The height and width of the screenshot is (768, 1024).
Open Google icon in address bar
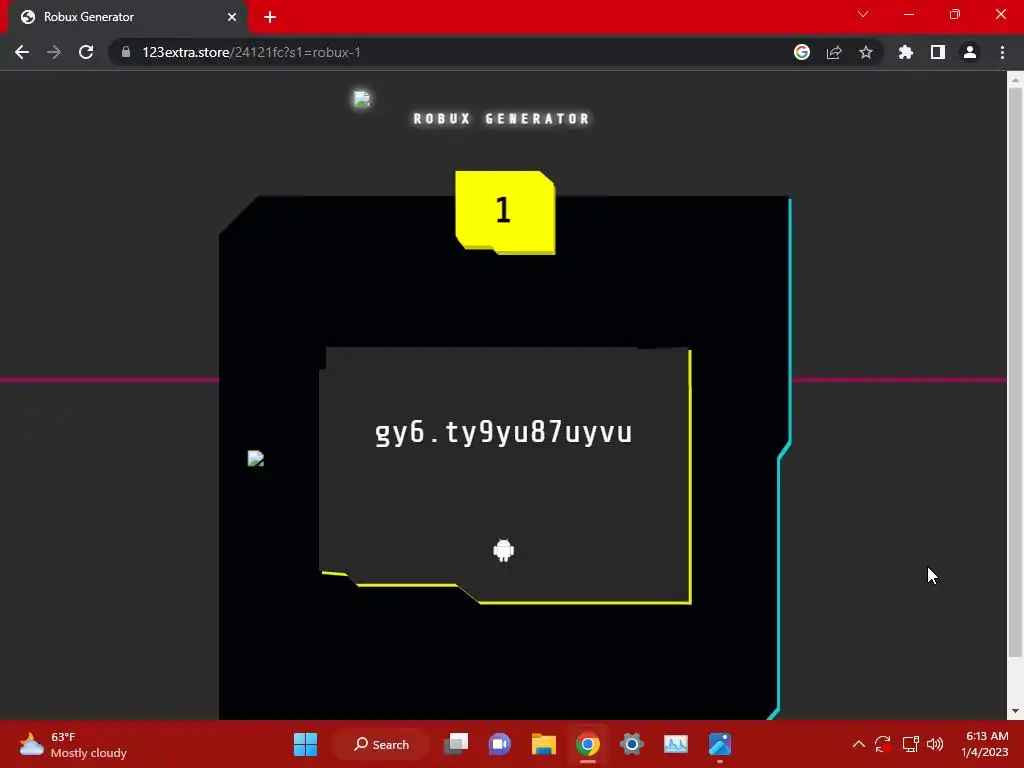pyautogui.click(x=802, y=52)
